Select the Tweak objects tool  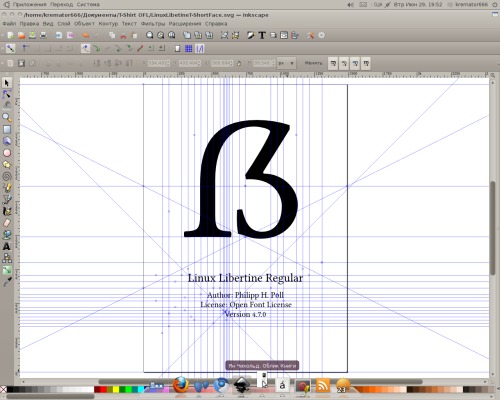(x=7, y=106)
